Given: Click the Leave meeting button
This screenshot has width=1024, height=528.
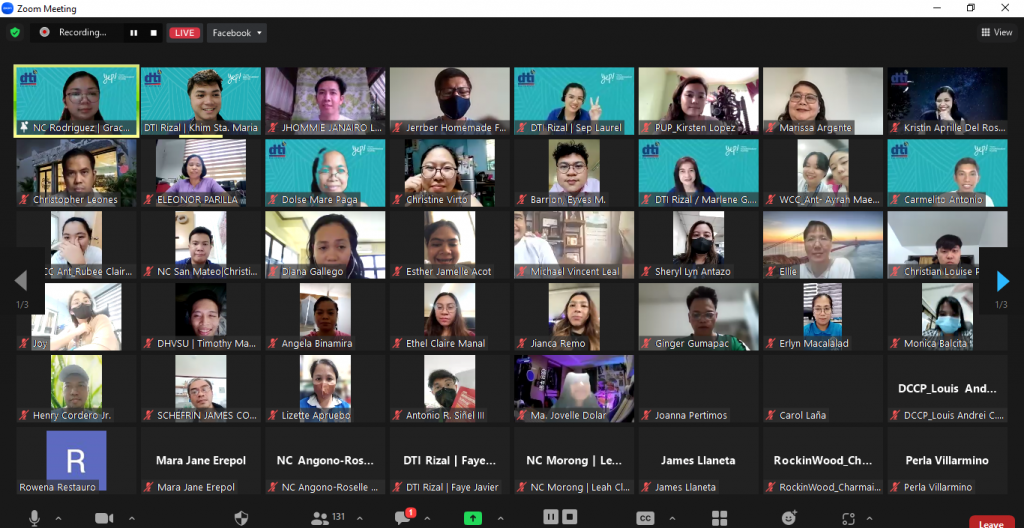Looking at the screenshot, I should (991, 523).
